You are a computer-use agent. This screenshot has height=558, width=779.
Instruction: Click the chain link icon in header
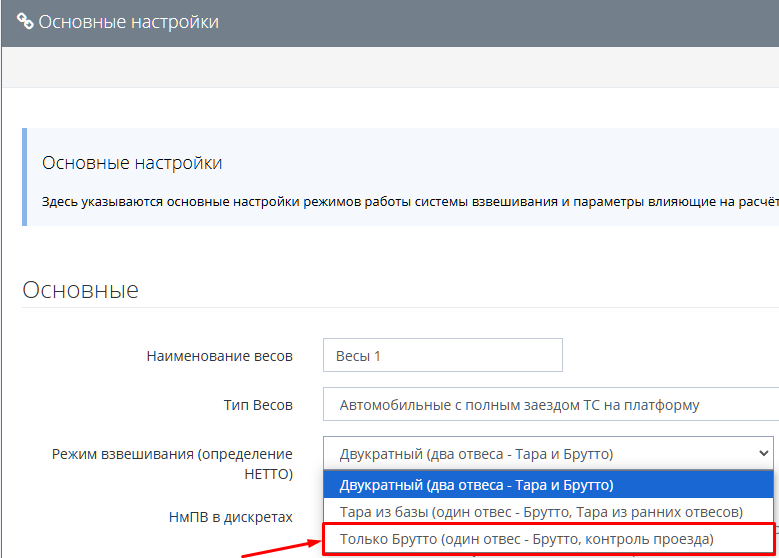(25, 21)
